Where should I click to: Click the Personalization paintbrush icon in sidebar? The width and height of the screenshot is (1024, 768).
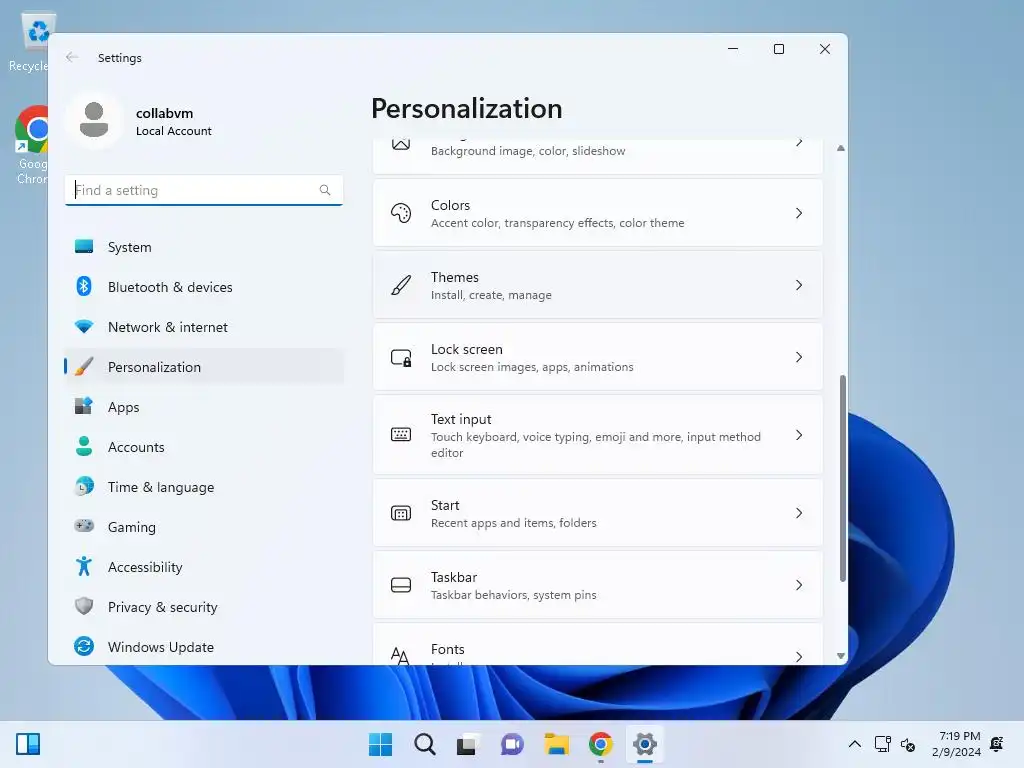(84, 366)
